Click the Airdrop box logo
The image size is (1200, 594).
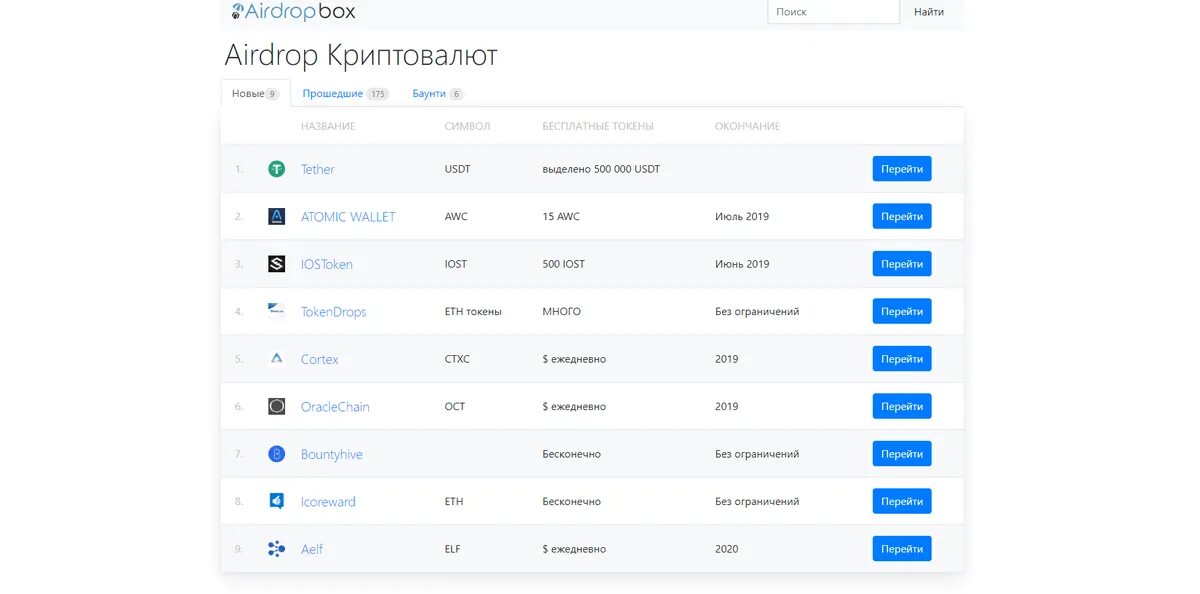click(293, 12)
